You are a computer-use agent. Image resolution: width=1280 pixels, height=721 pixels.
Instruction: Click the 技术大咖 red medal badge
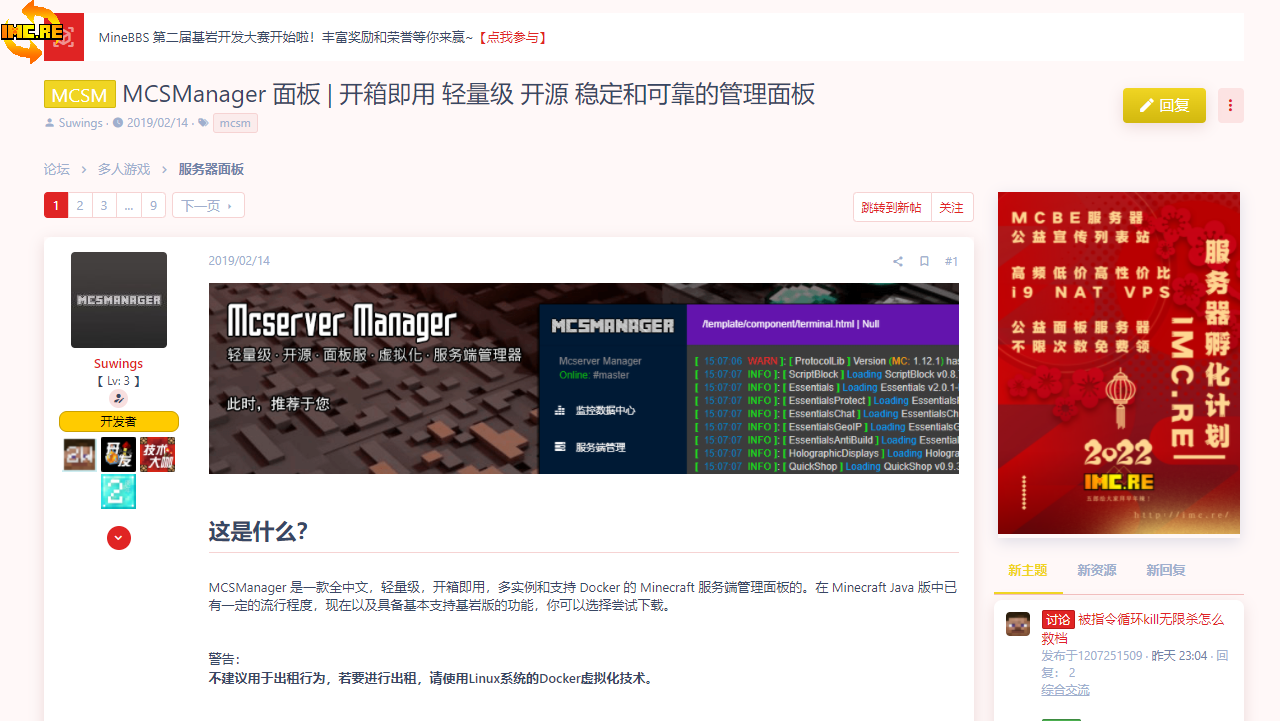click(157, 455)
